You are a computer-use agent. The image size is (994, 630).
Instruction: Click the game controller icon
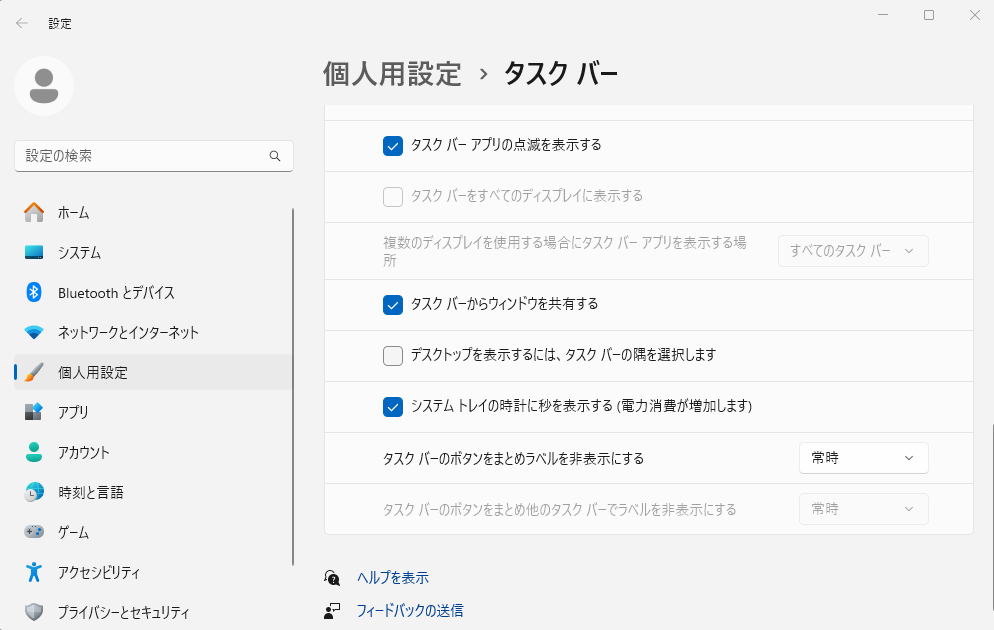(x=34, y=532)
